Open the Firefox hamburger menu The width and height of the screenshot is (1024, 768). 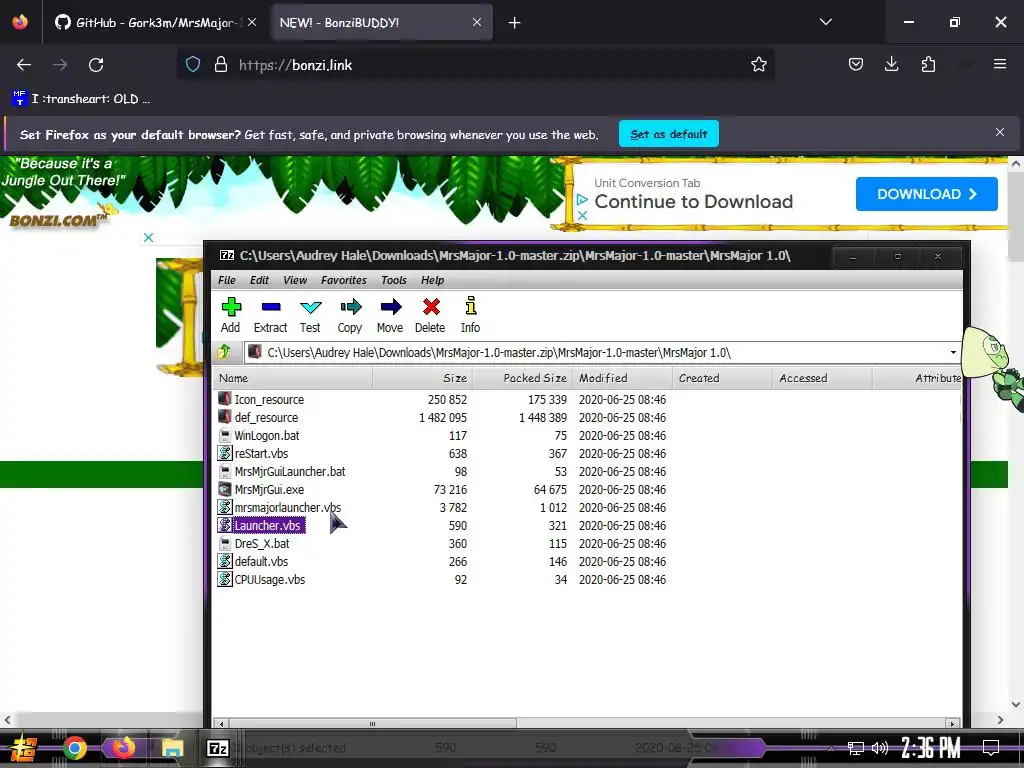1000,64
